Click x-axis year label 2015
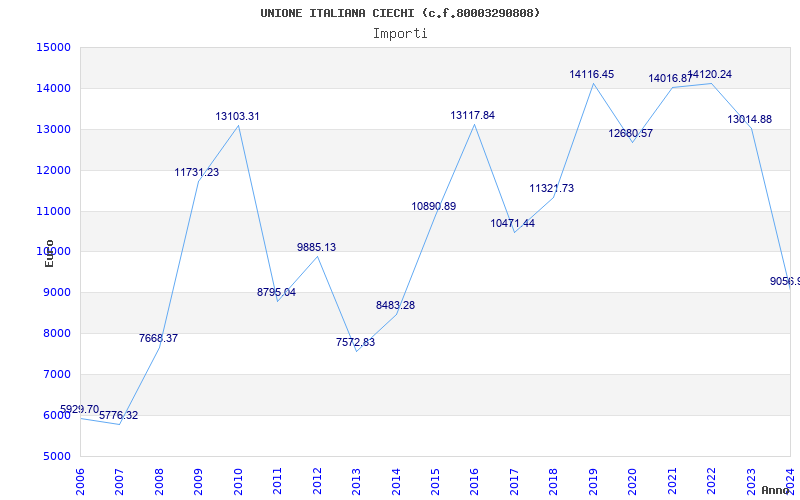Image resolution: width=800 pixels, height=500 pixels. click(x=435, y=481)
